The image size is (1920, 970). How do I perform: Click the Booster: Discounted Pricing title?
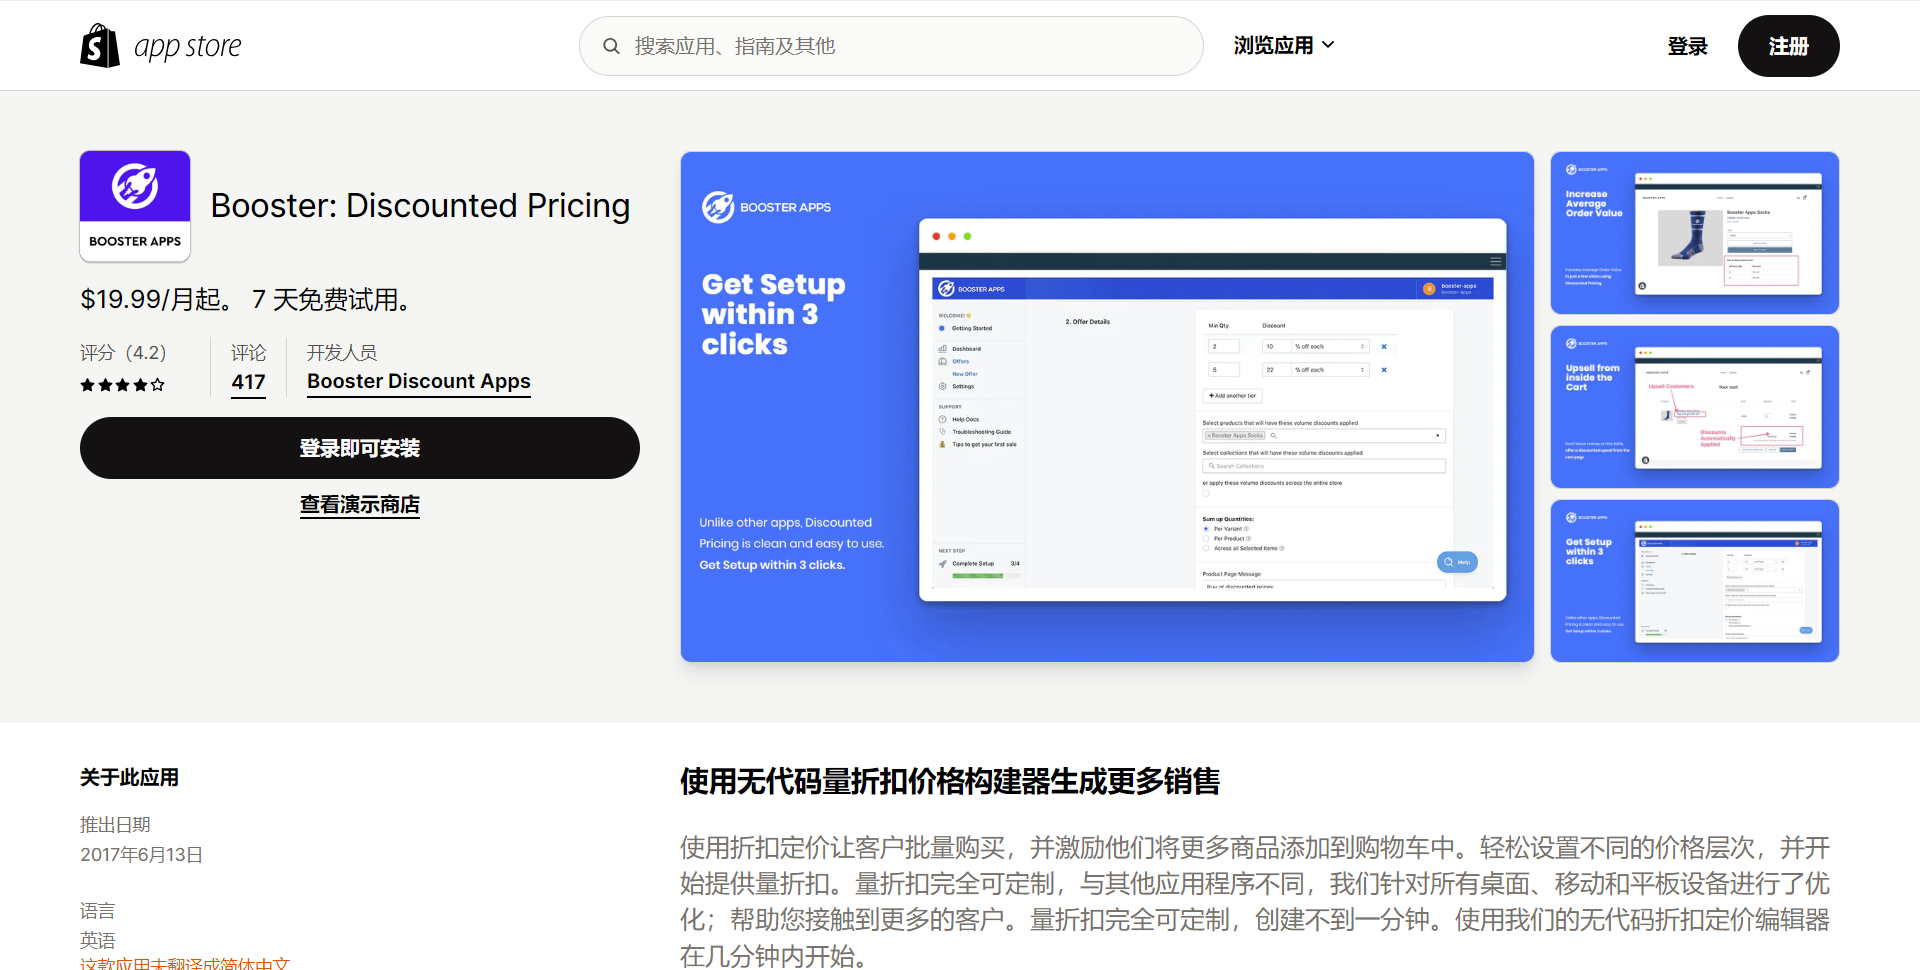(421, 206)
